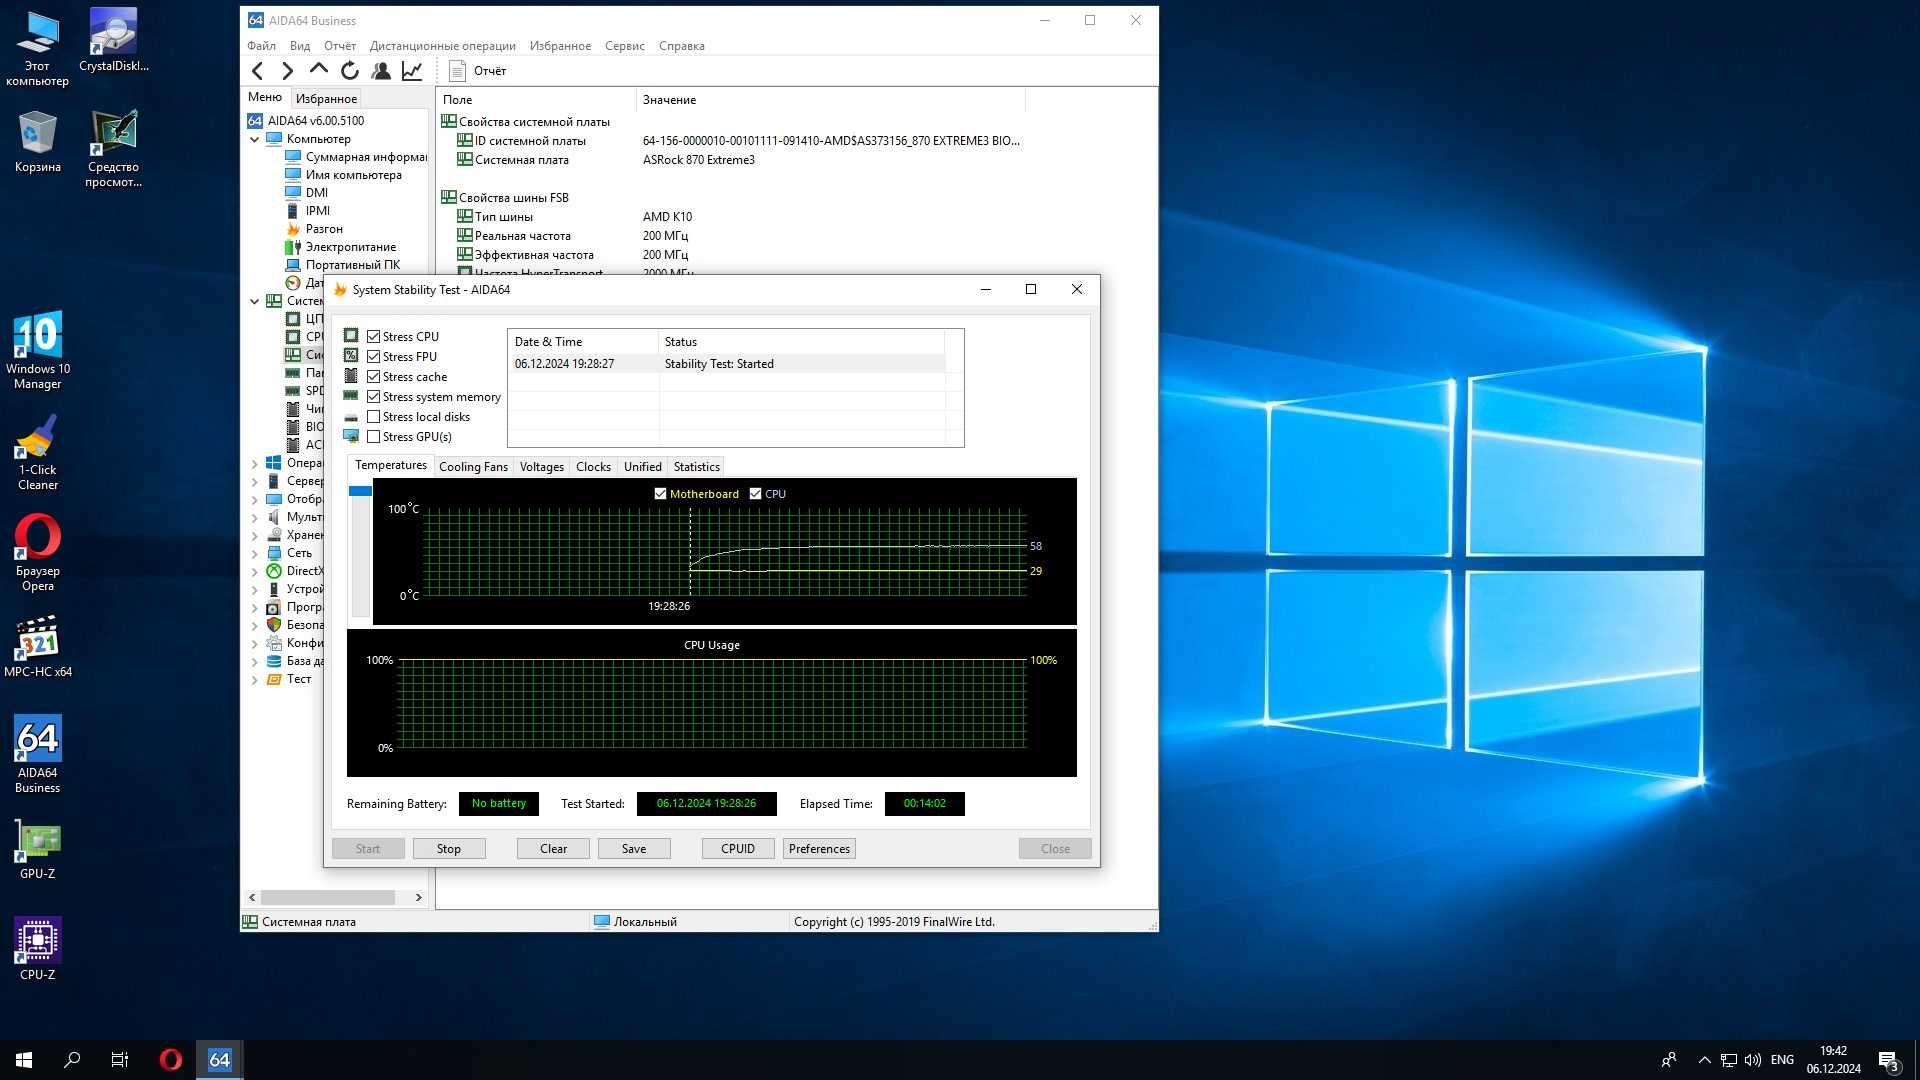Screen dimensions: 1920x1080
Task: Click the refresh icon in AIDA64 toolbar
Action: (x=350, y=71)
